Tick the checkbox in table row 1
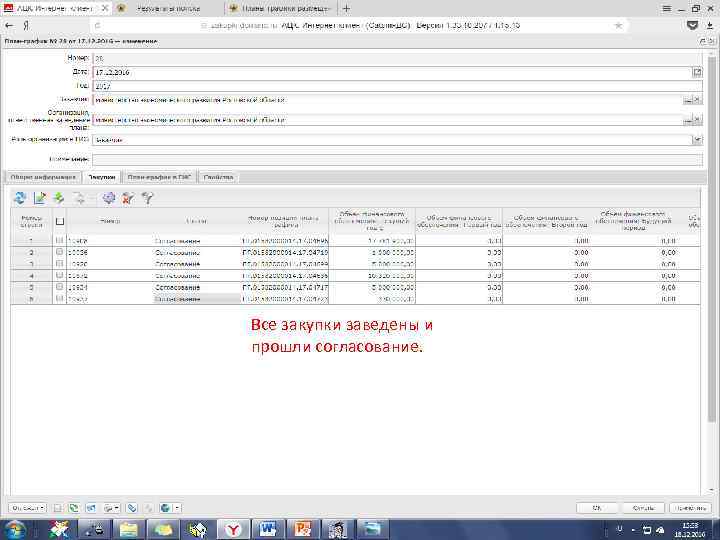Image resolution: width=720 pixels, height=540 pixels. click(59, 240)
